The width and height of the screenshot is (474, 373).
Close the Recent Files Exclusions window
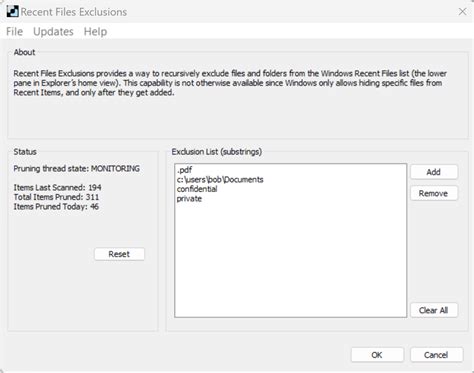coord(462,12)
